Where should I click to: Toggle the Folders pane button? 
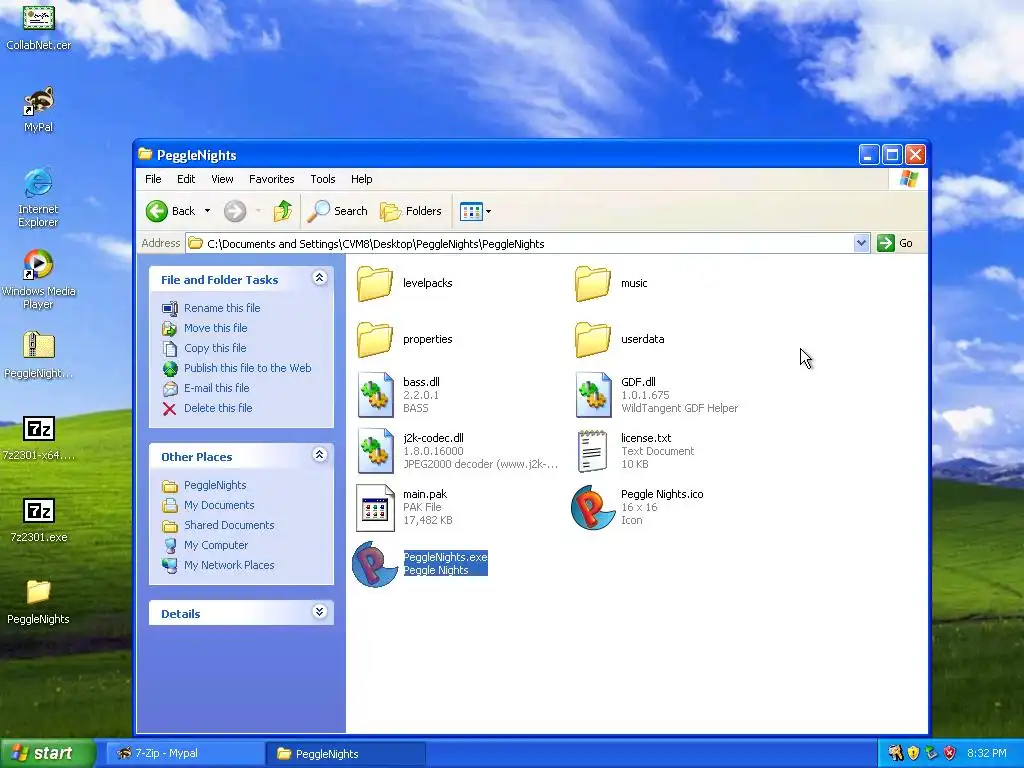pos(411,211)
